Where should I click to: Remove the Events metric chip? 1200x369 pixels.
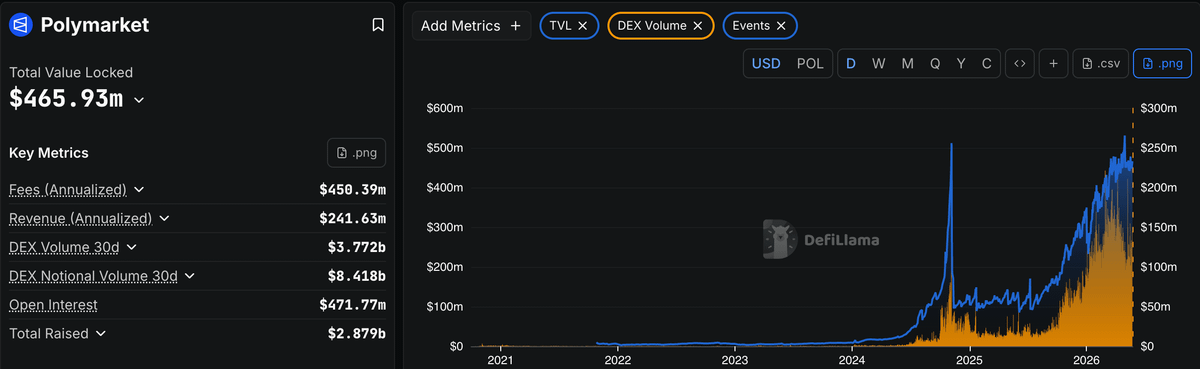[x=781, y=26]
